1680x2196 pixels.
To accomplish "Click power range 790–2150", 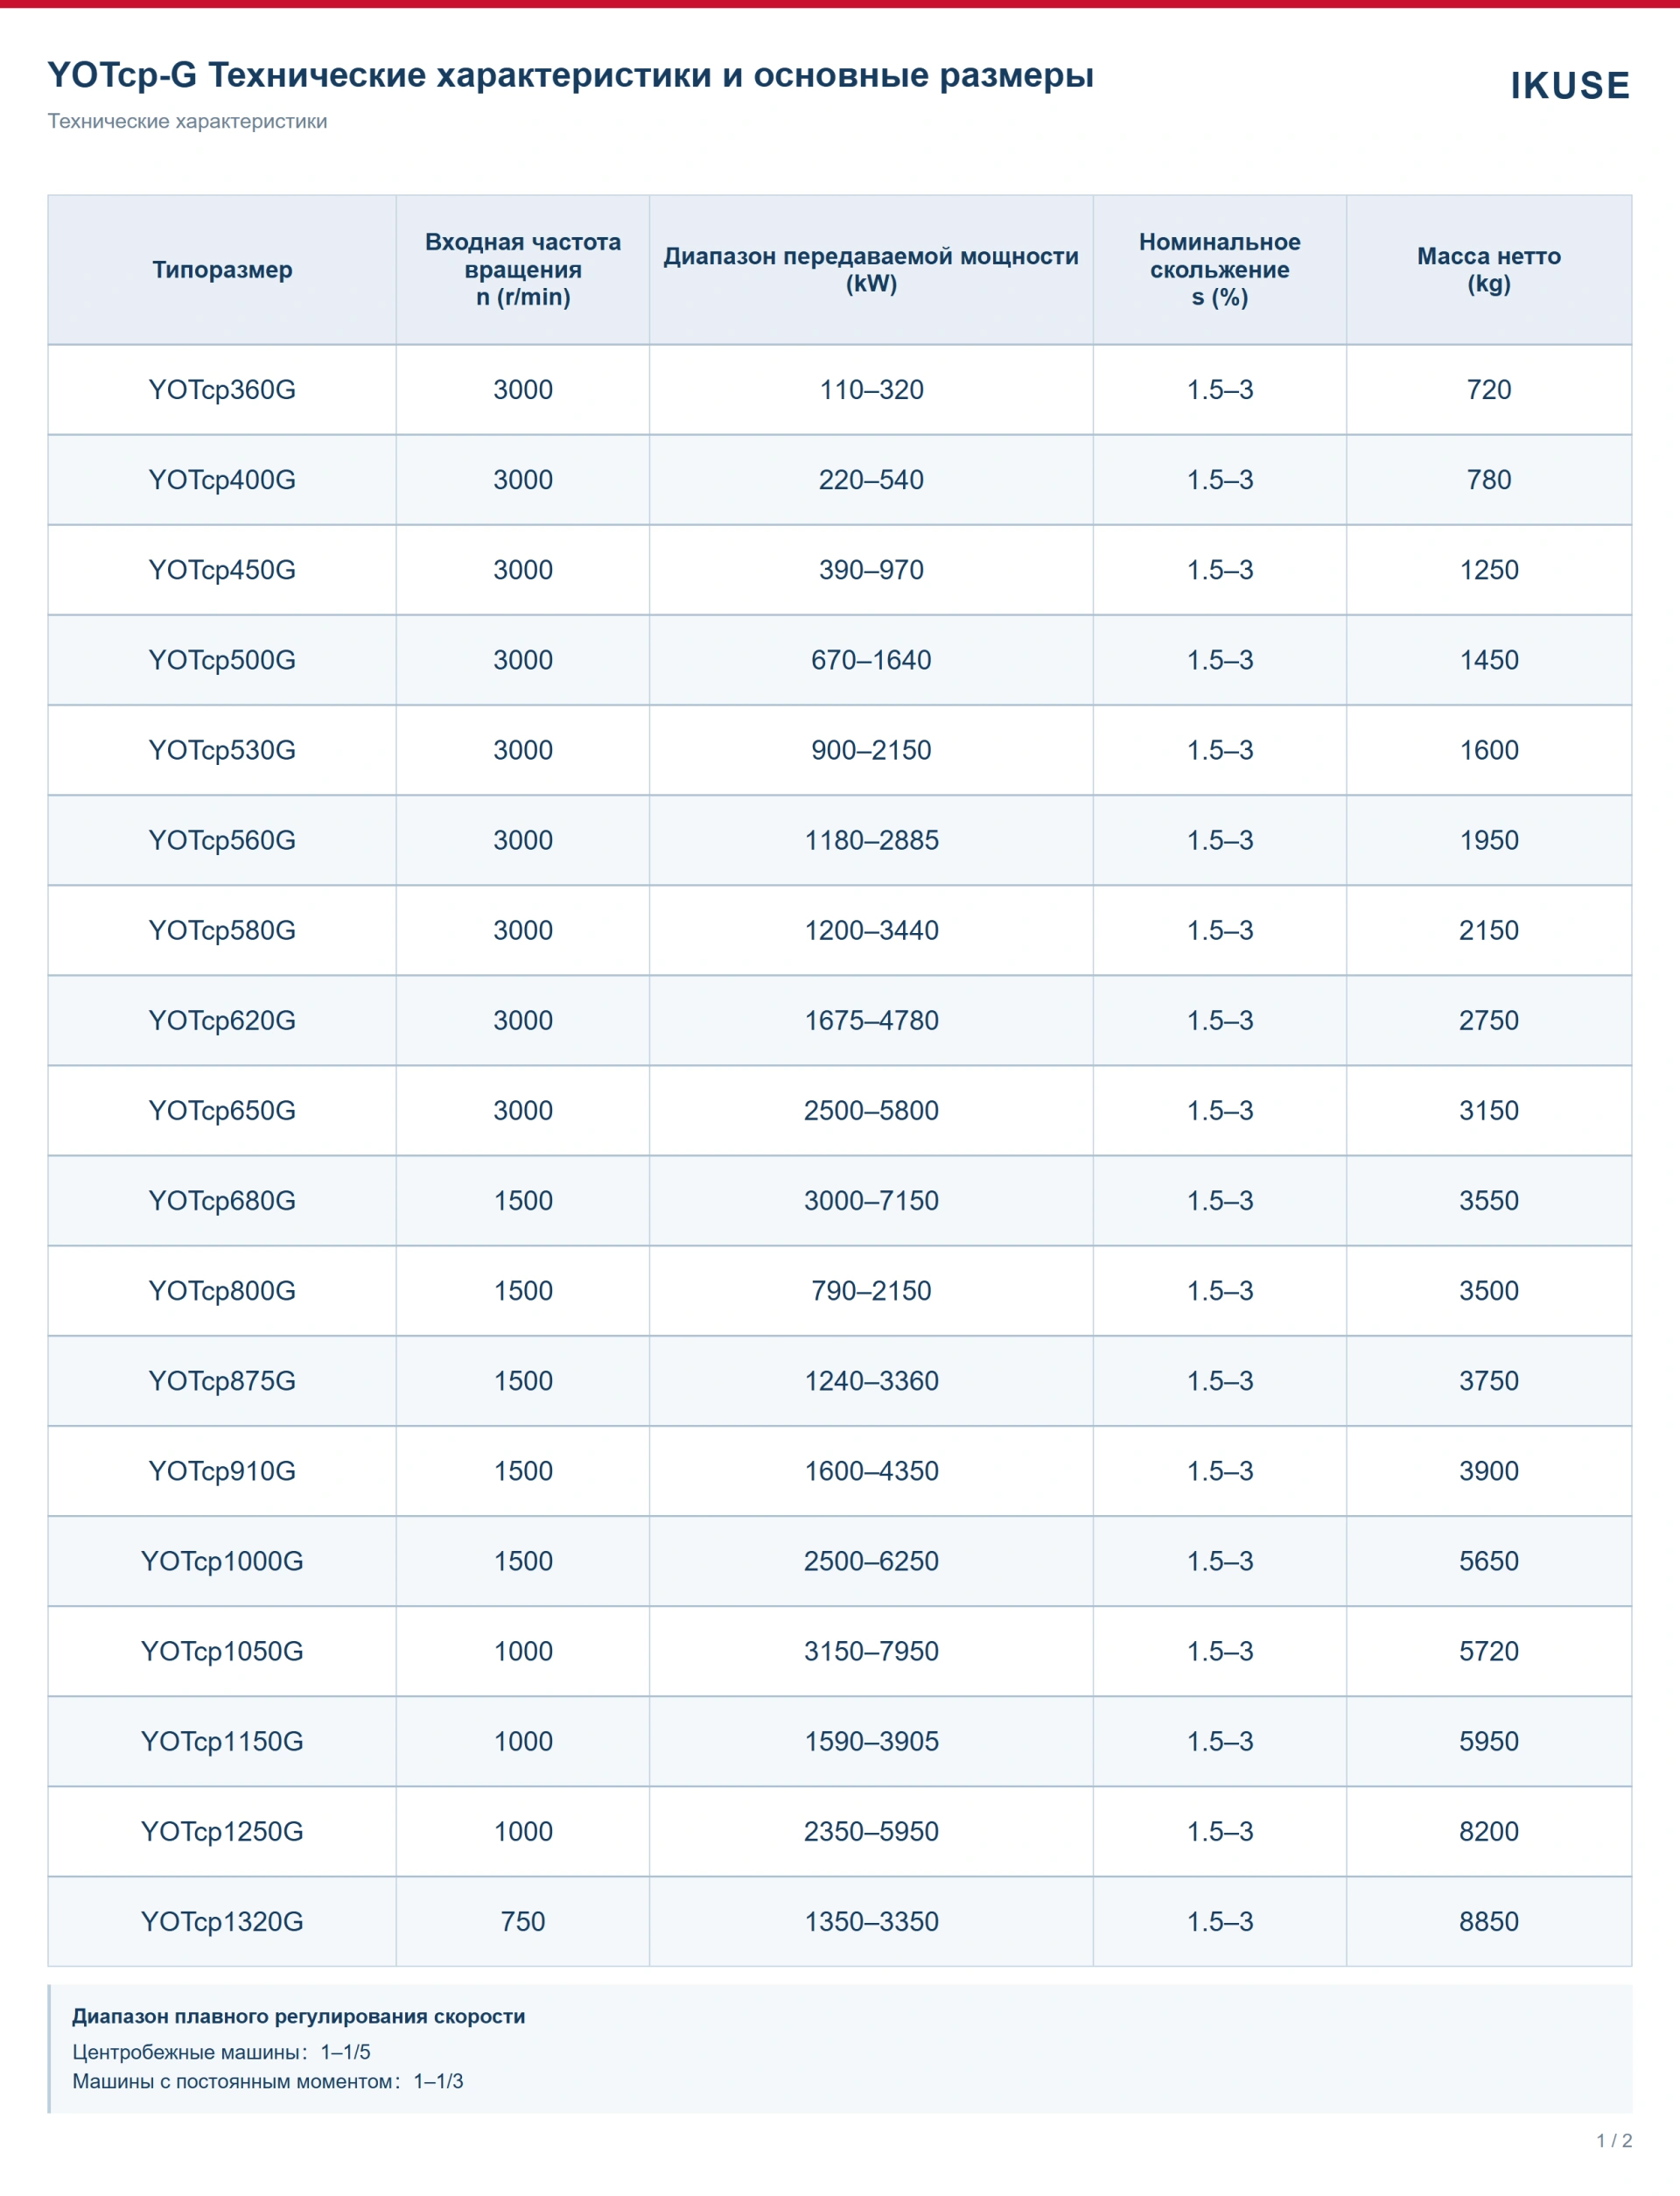I will tap(871, 1290).
